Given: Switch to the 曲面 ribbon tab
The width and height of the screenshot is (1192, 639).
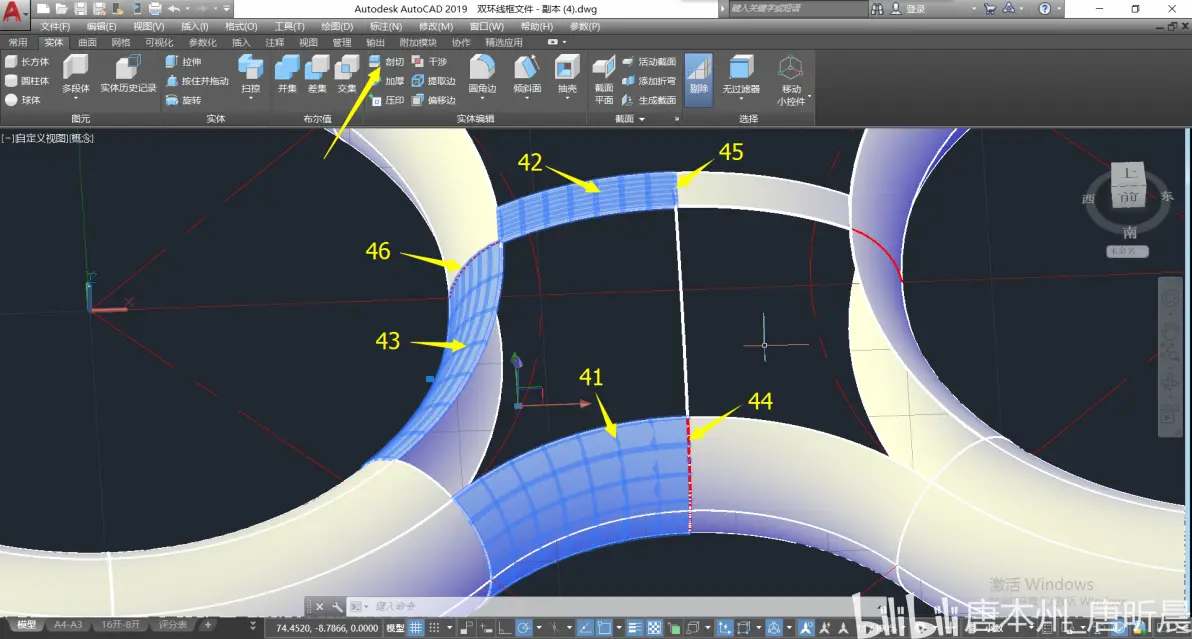Looking at the screenshot, I should 87,43.
